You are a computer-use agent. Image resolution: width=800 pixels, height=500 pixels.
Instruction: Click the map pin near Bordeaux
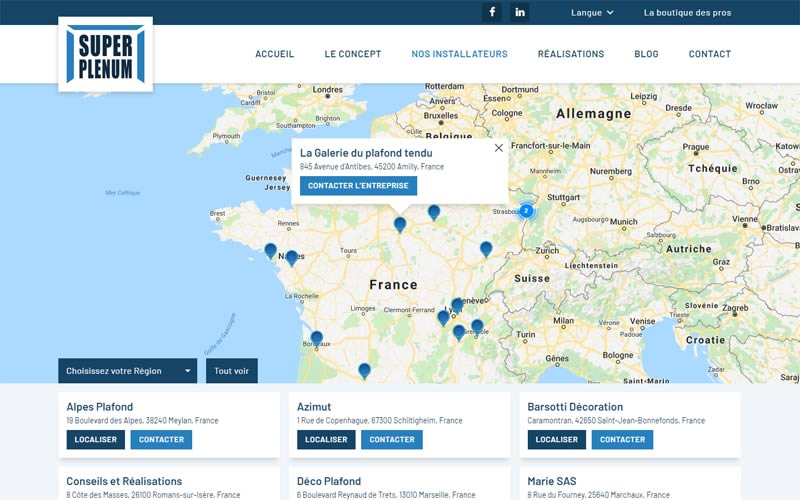point(316,339)
